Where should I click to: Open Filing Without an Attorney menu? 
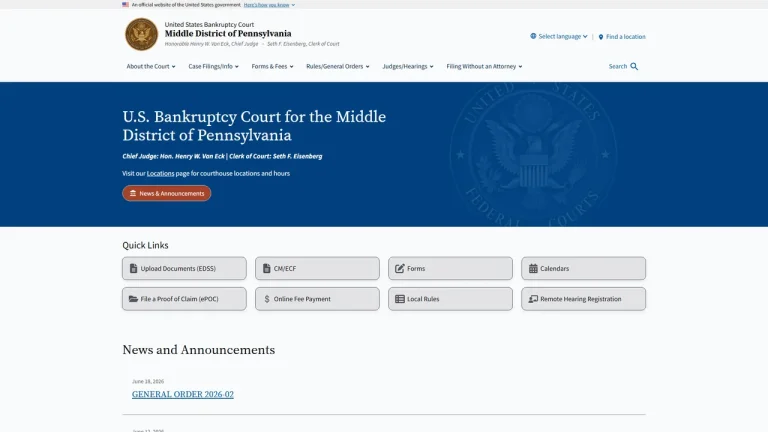point(484,66)
